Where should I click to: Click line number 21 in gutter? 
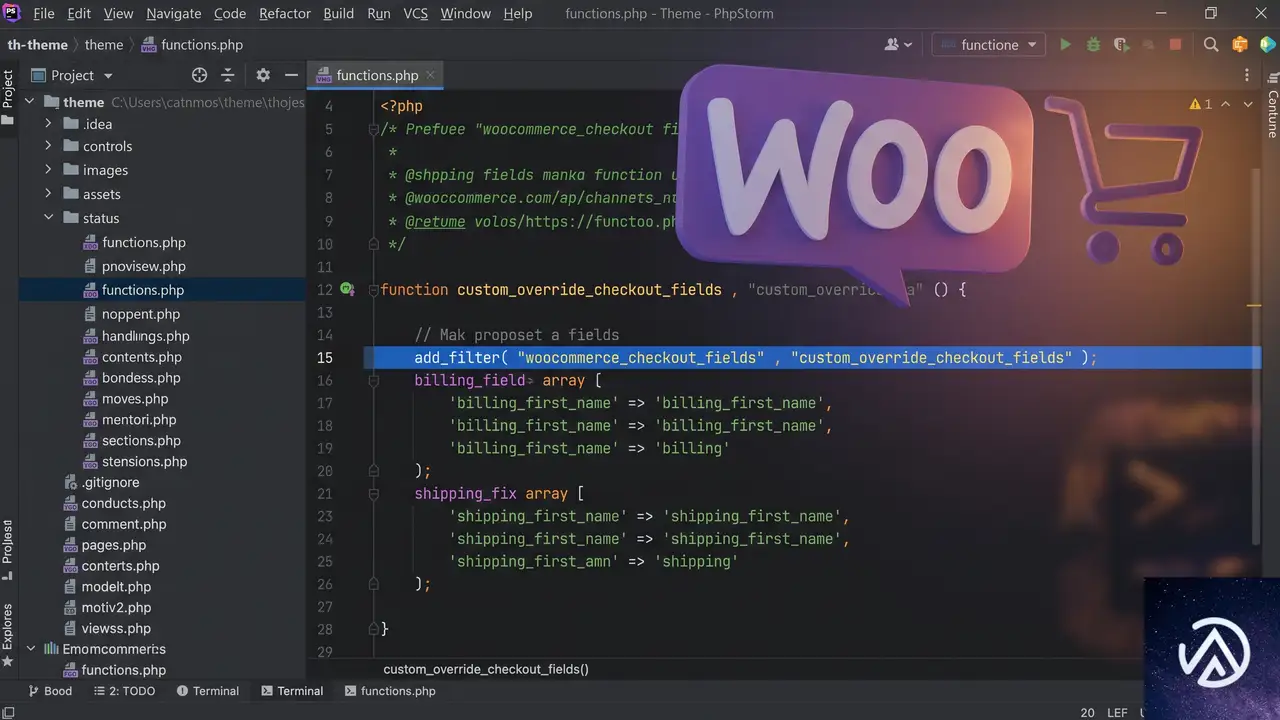[324, 494]
